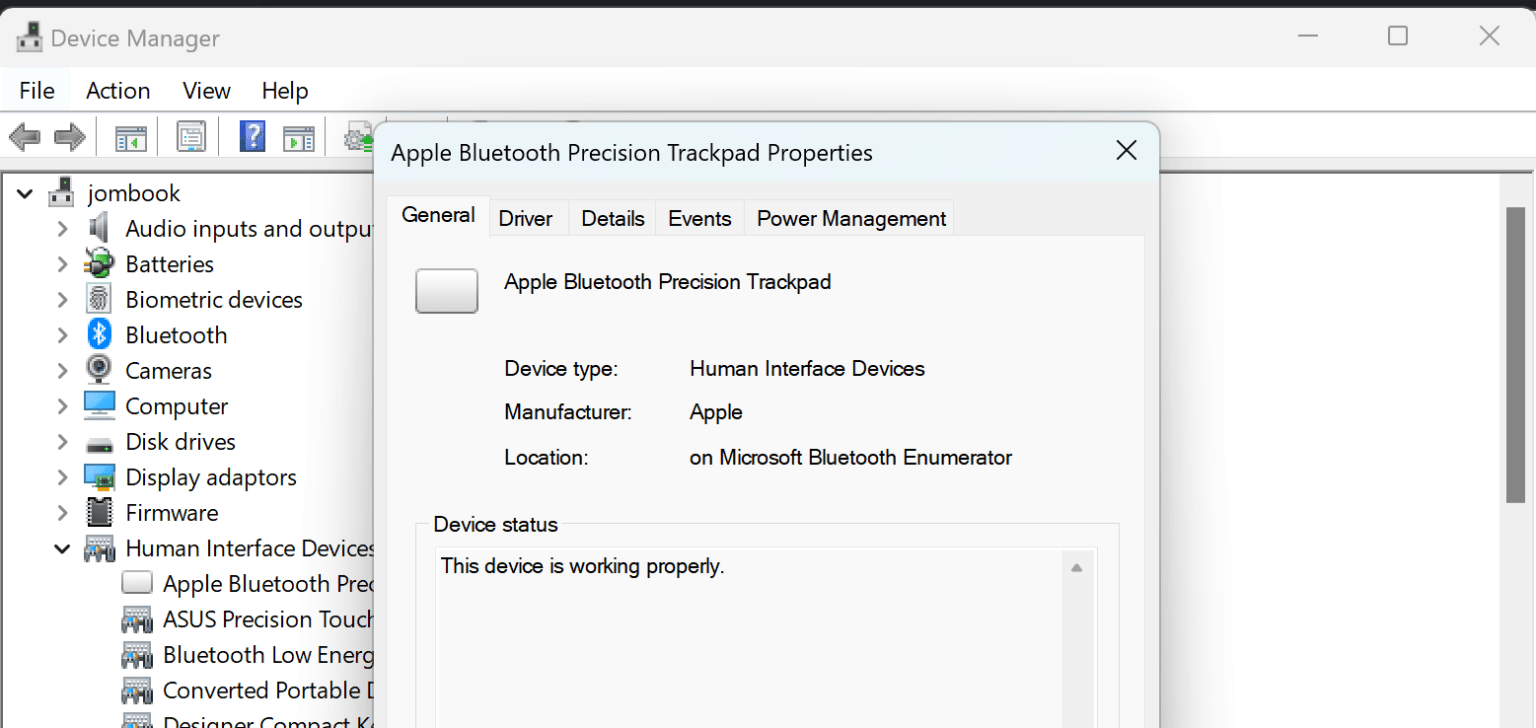Select the Human Interface Devices category icon
Viewport: 1536px width, 728px height.
coord(98,547)
